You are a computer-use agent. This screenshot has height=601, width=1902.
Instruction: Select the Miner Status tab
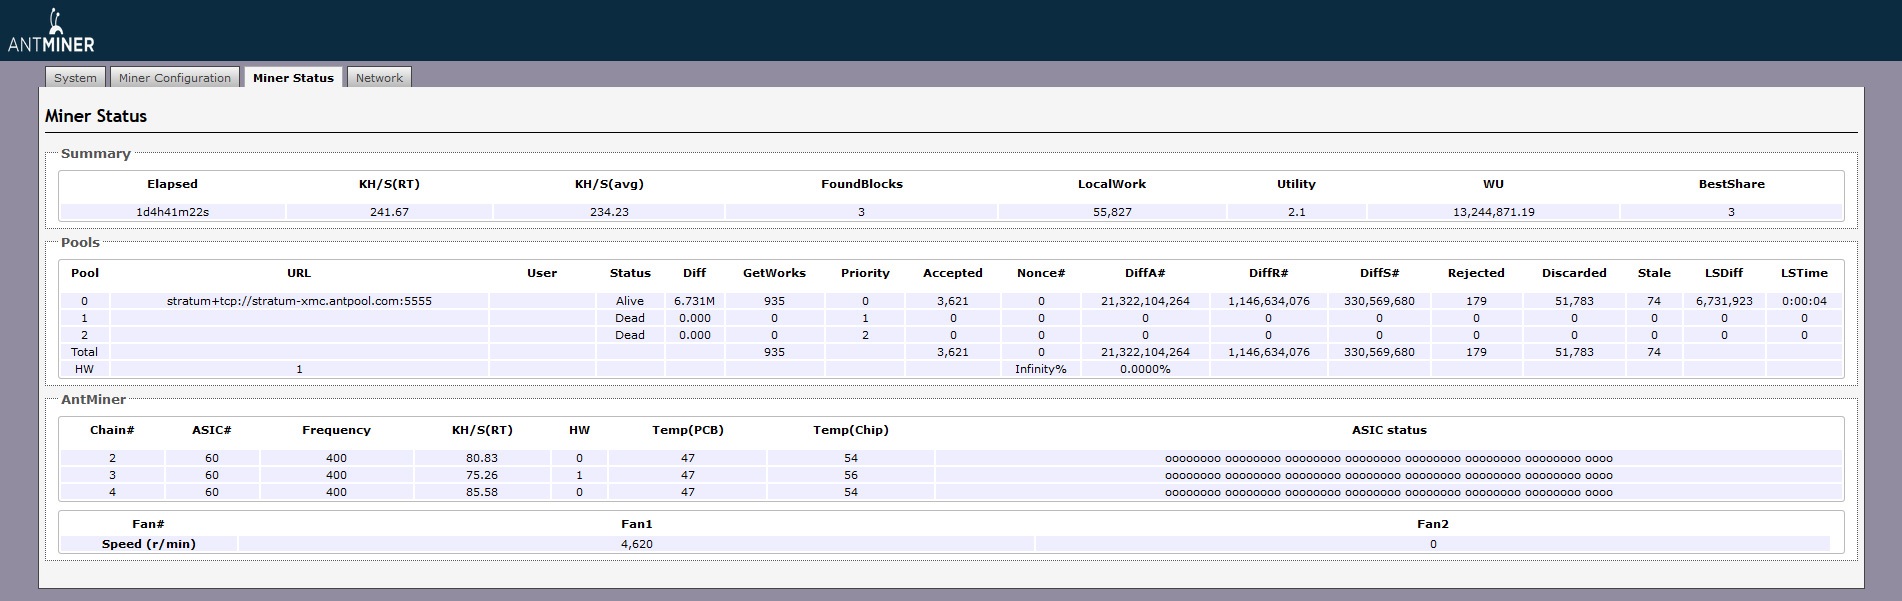[x=293, y=78]
